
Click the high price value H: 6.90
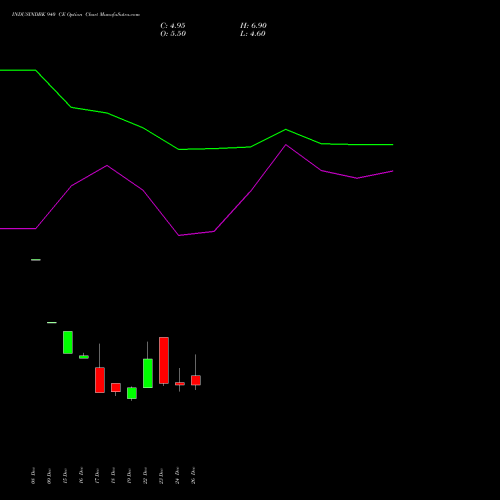pyautogui.click(x=253, y=26)
